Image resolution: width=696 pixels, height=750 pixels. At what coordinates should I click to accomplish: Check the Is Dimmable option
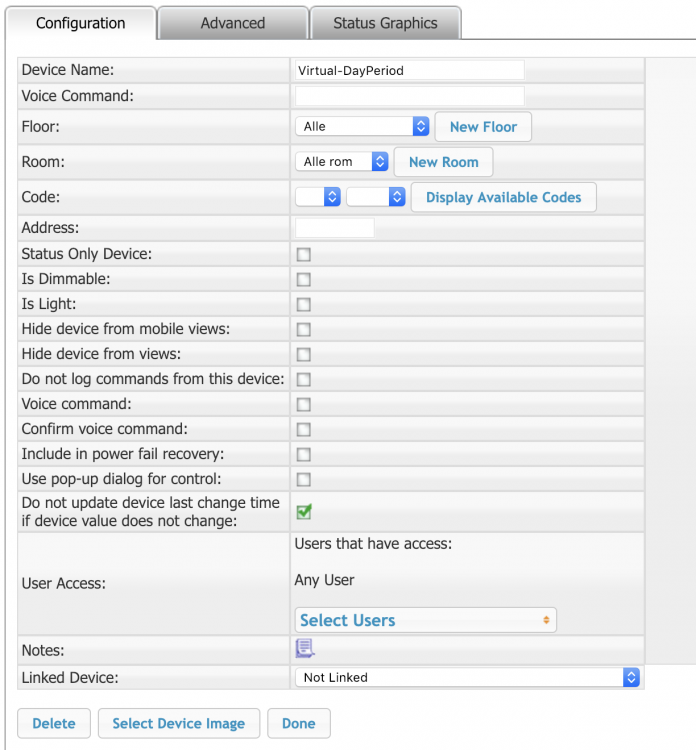tap(304, 280)
